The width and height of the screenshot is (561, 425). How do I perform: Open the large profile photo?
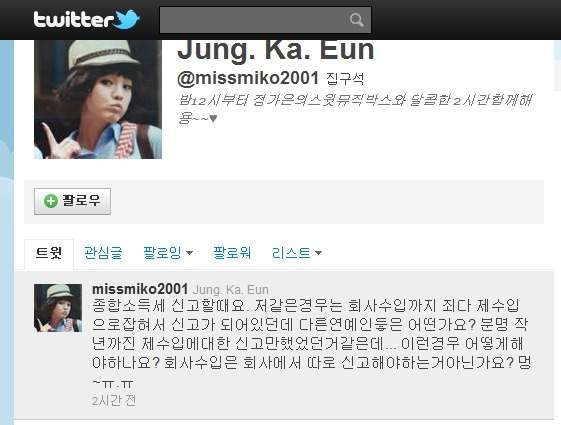coord(98,99)
